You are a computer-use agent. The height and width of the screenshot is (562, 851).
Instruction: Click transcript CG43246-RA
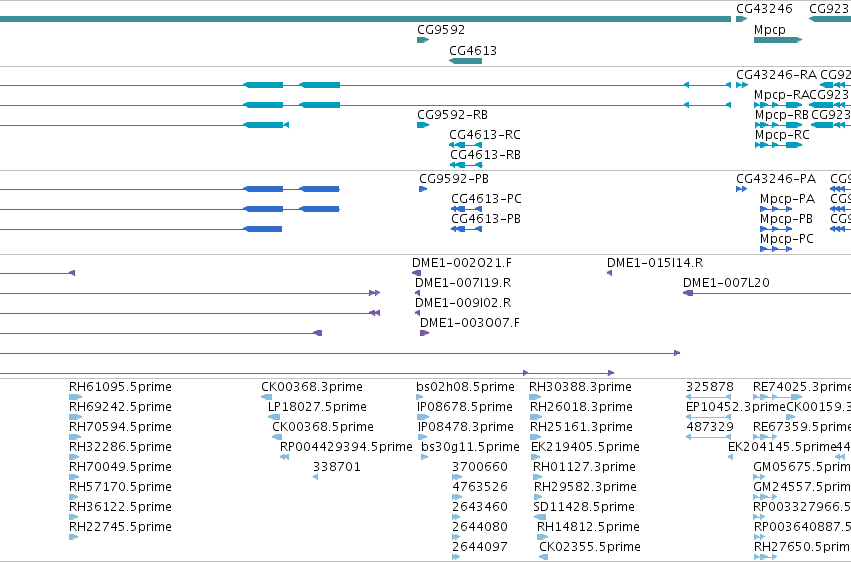point(776,74)
